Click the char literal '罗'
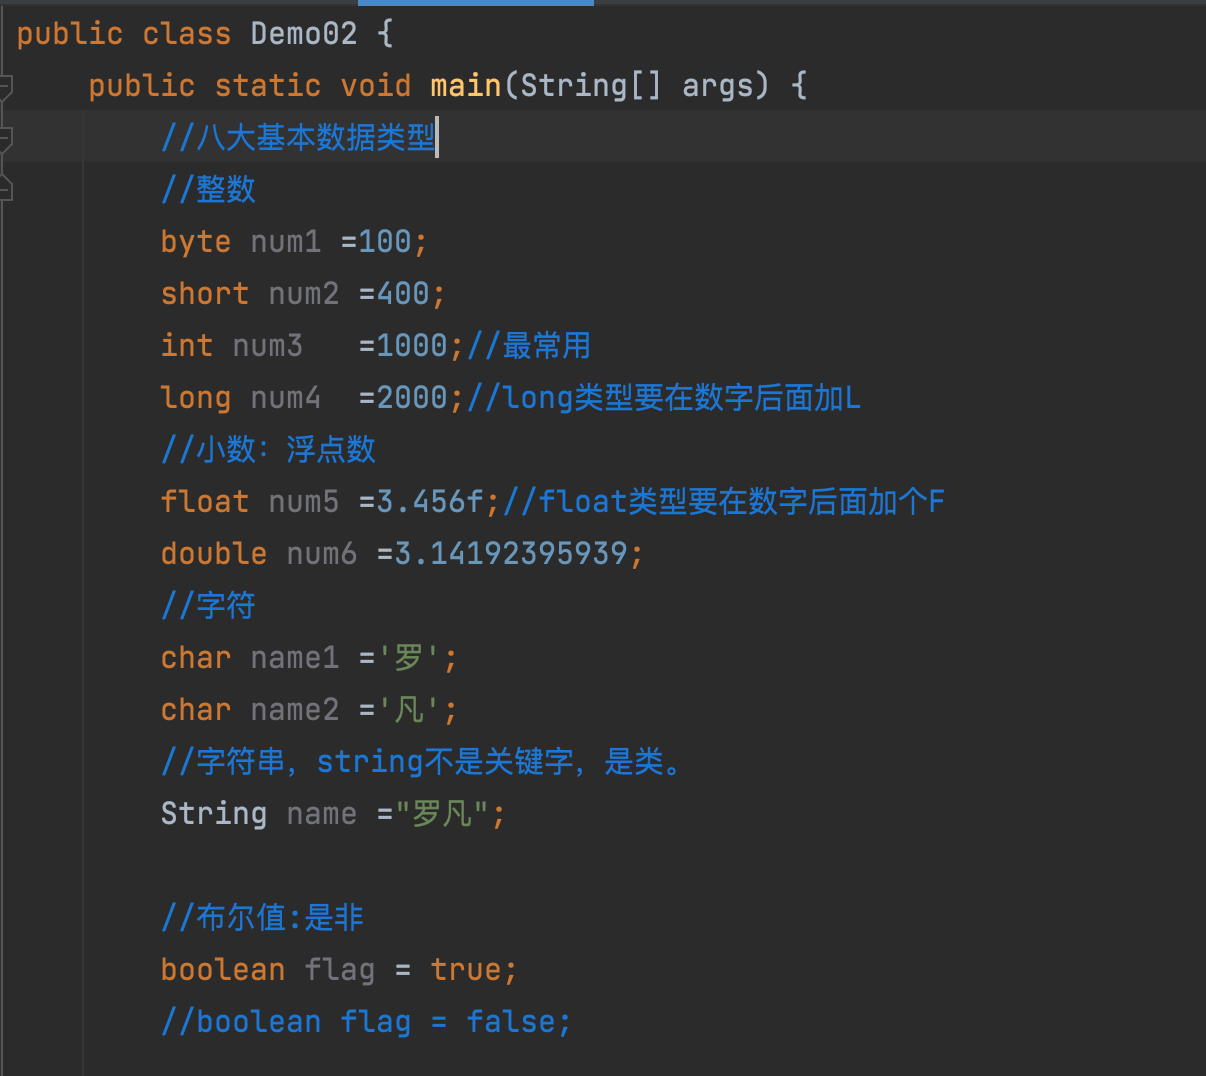Image resolution: width=1206 pixels, height=1076 pixels. pyautogui.click(x=408, y=658)
